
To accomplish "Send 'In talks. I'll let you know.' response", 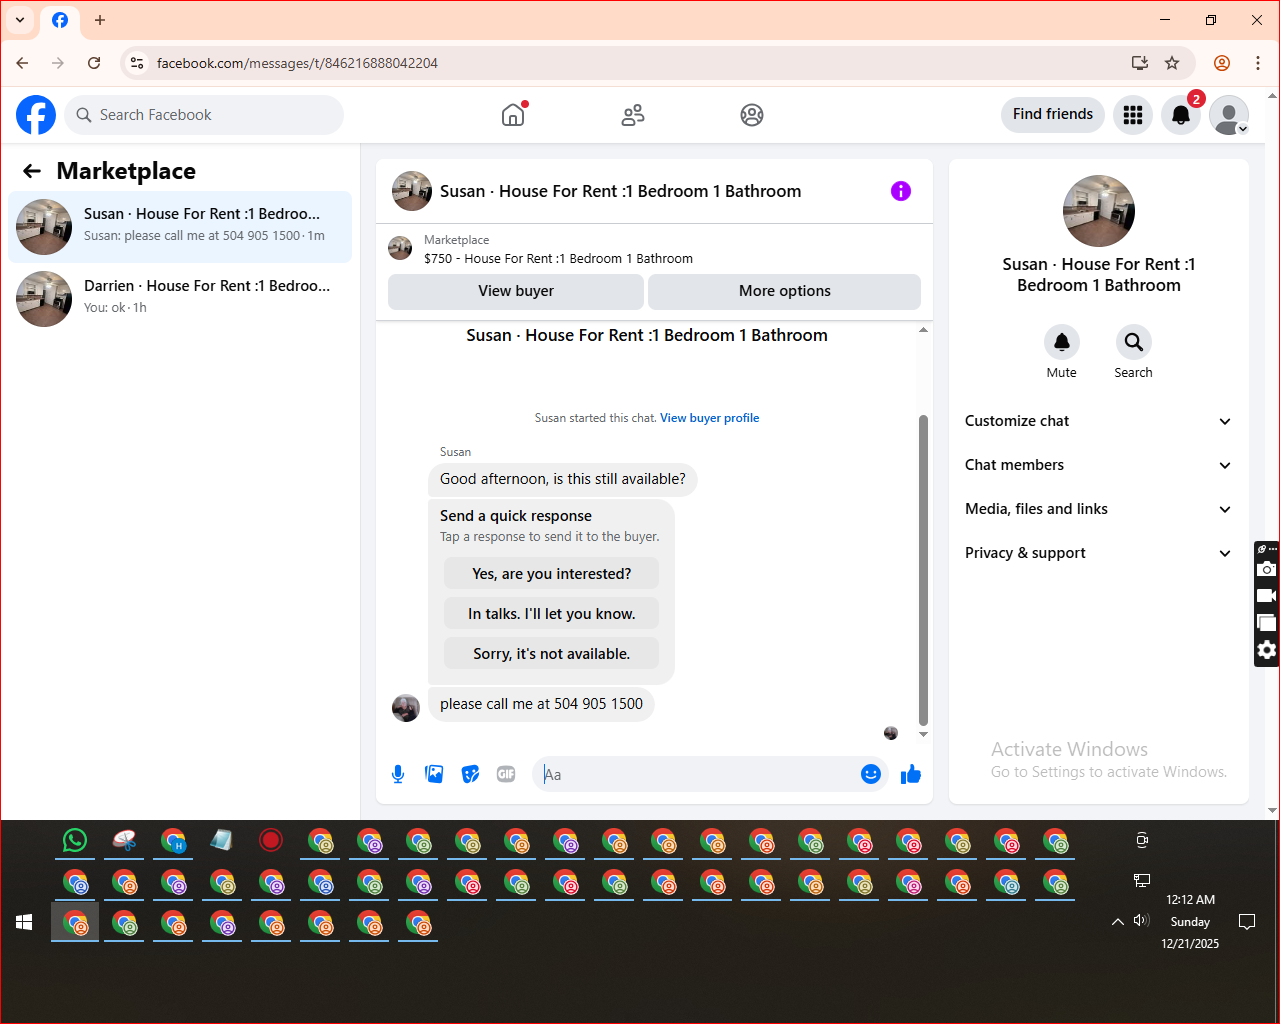I will [x=552, y=614].
